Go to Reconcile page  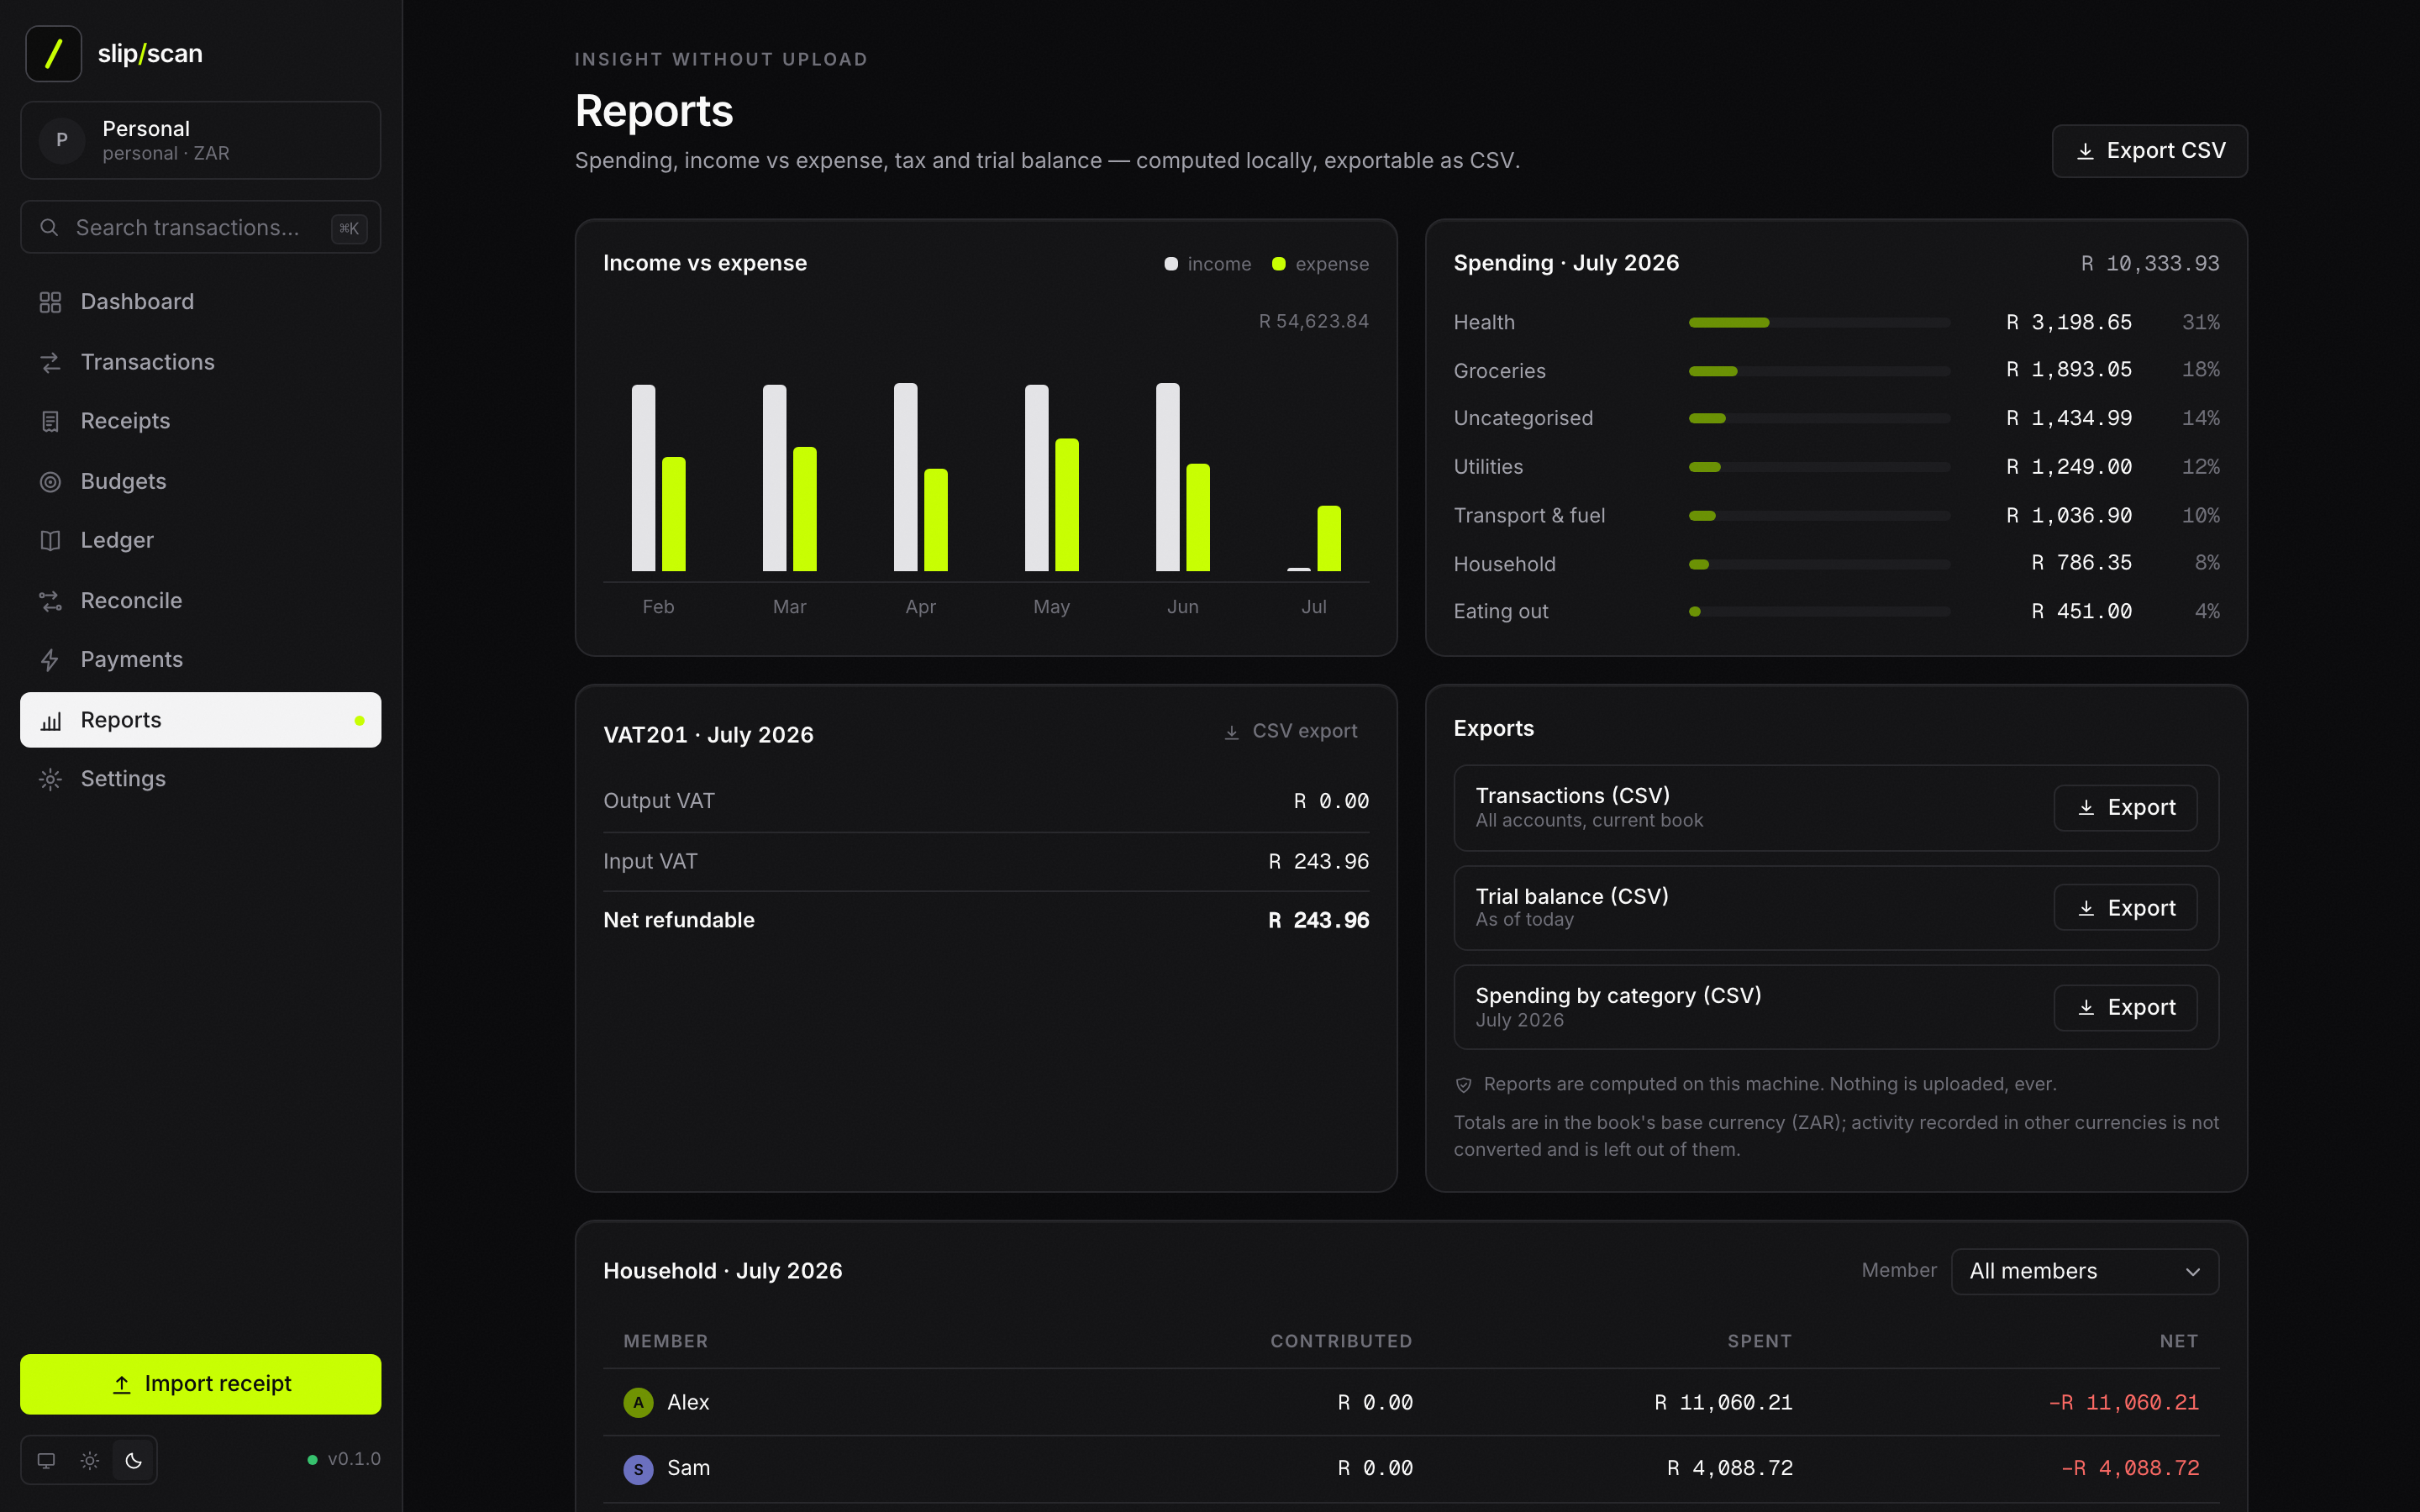point(200,601)
